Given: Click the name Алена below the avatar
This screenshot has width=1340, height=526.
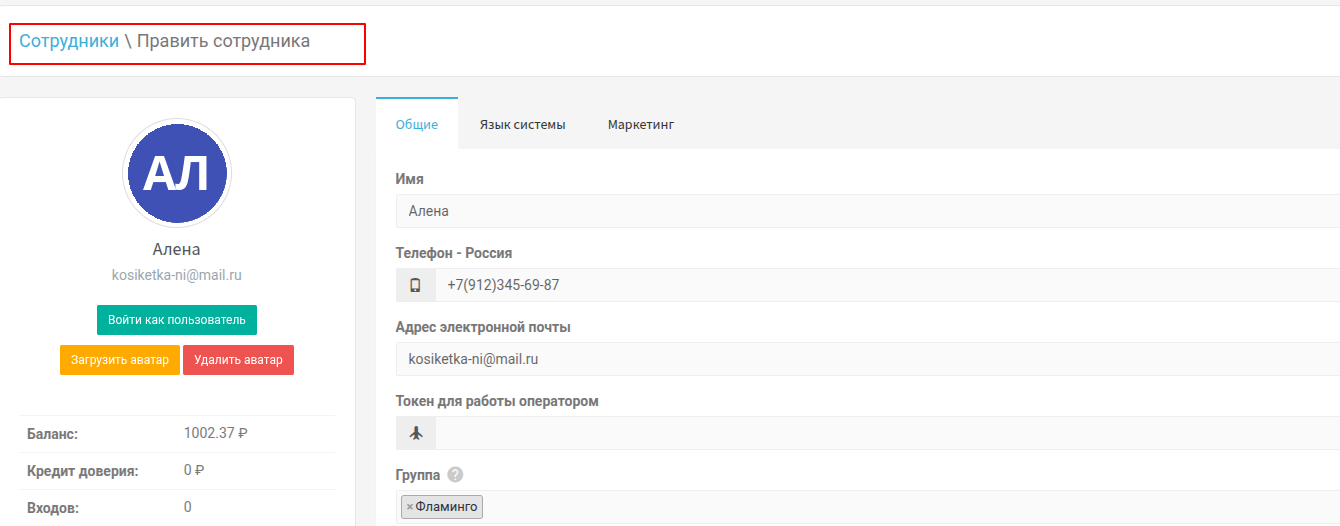Looking at the screenshot, I should (x=177, y=250).
